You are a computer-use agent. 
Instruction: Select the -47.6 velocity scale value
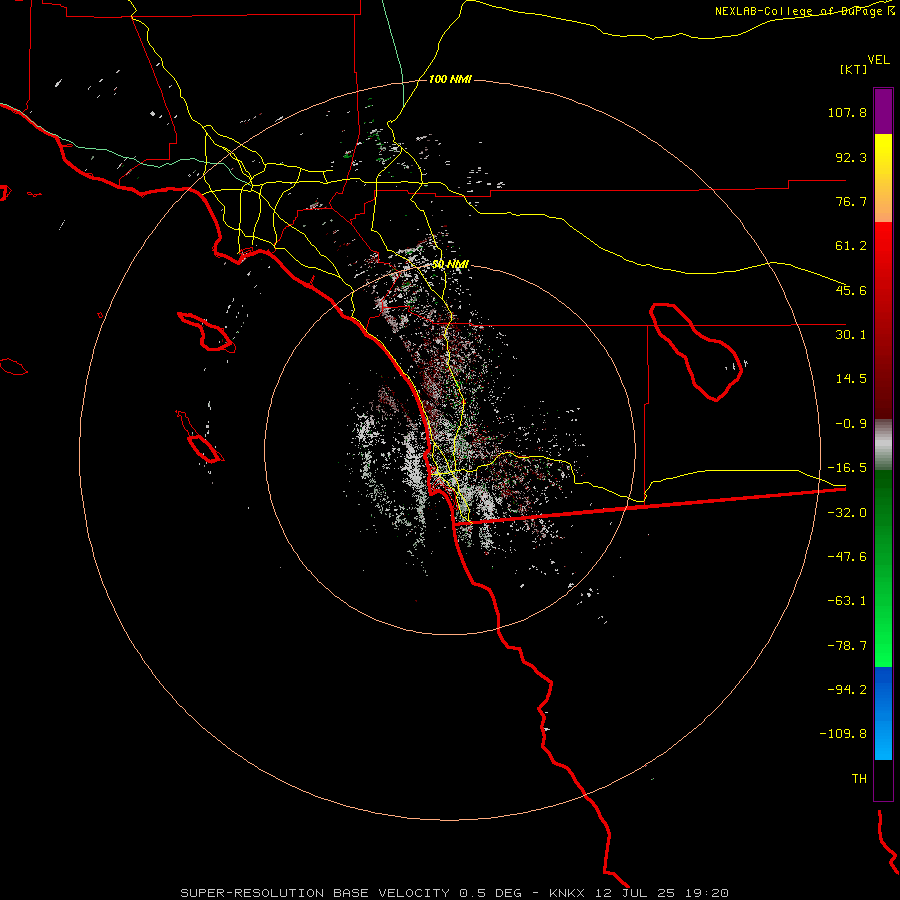coord(847,557)
